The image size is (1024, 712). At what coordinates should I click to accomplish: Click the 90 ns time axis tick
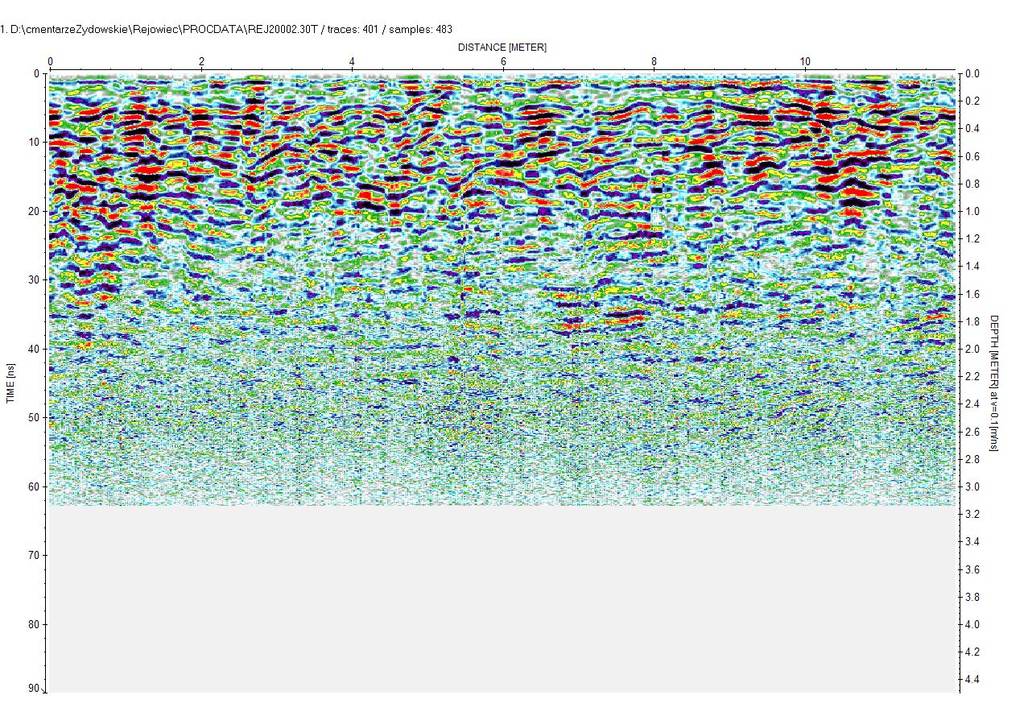(32, 689)
